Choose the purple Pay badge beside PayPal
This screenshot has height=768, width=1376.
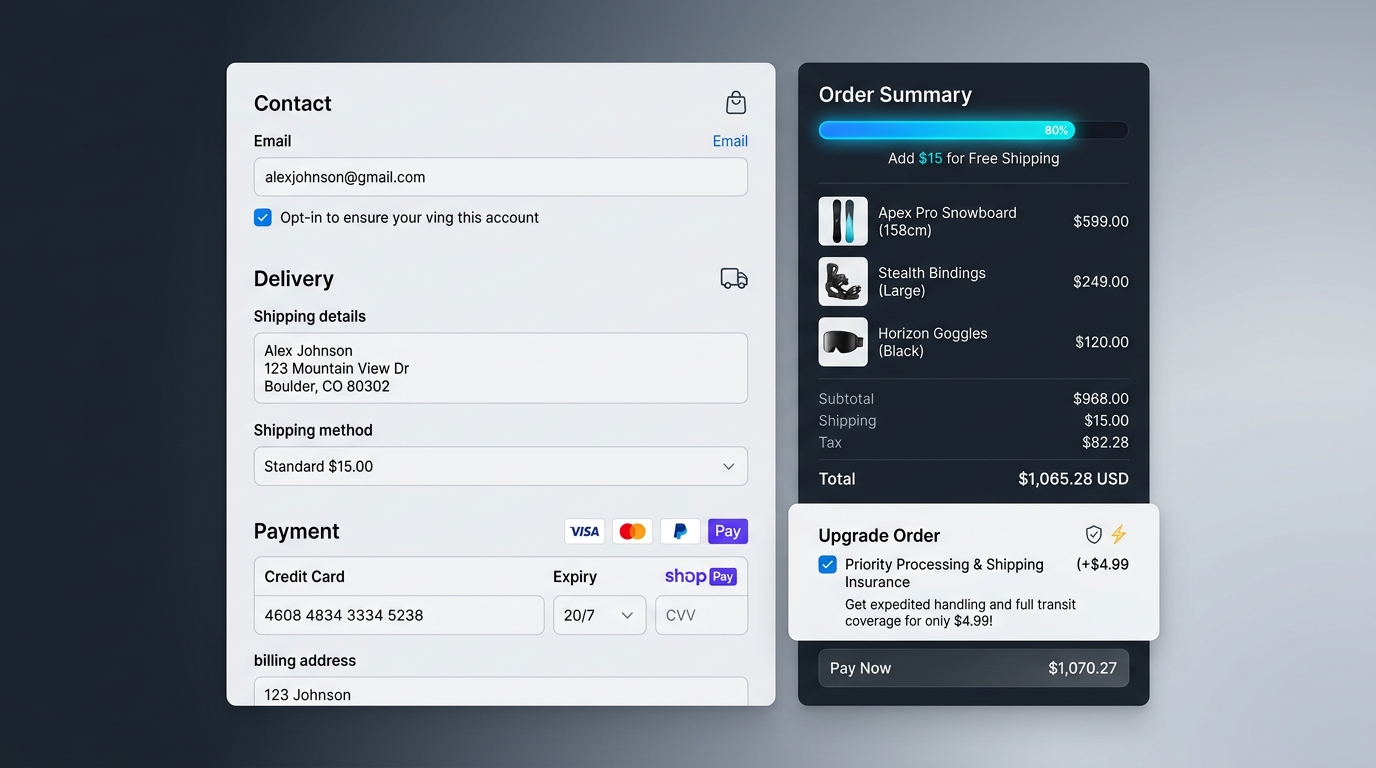coord(728,531)
